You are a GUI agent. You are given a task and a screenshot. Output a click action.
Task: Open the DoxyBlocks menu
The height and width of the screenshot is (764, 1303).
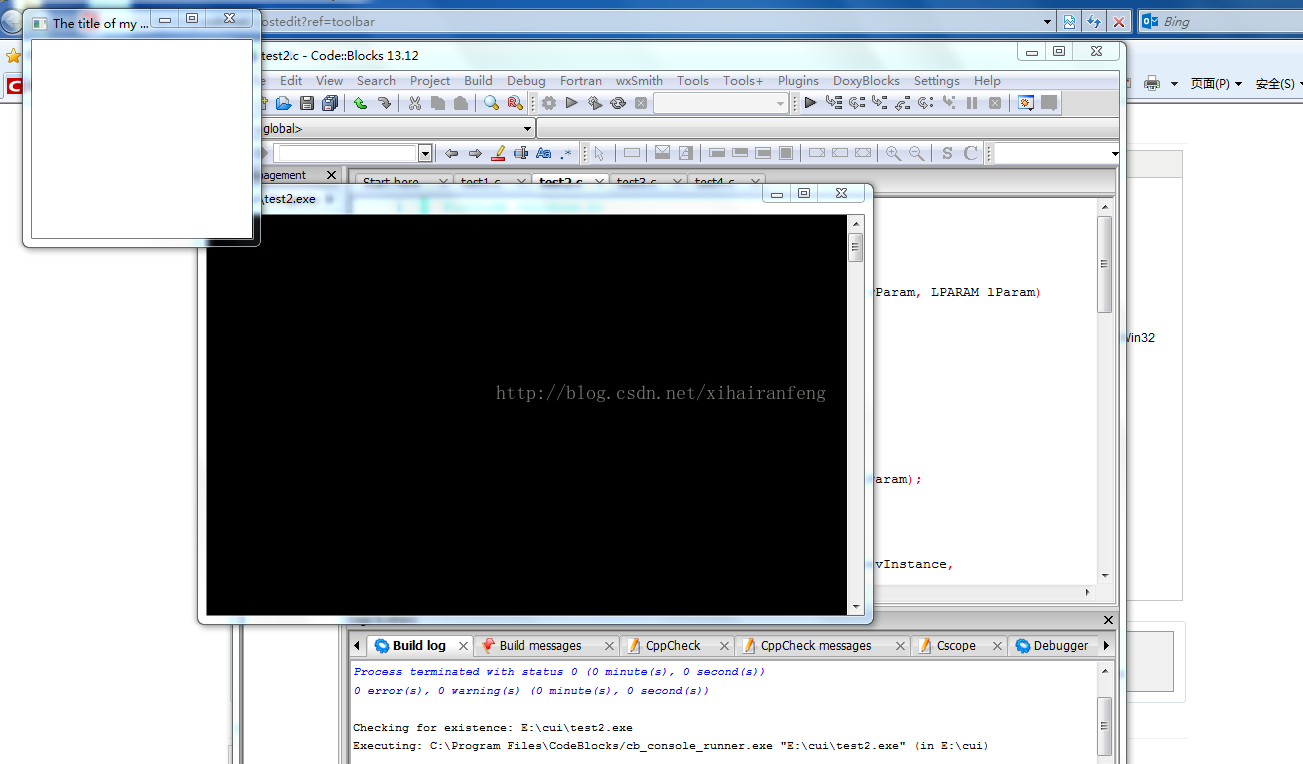click(x=866, y=81)
